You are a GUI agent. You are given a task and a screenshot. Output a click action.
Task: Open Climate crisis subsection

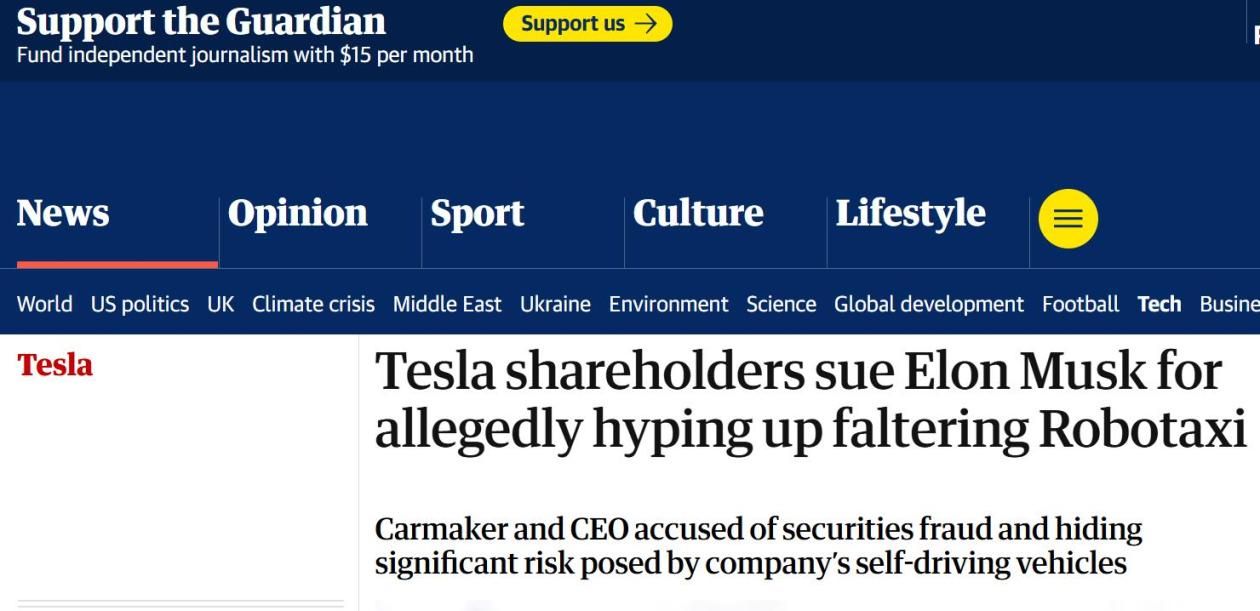click(313, 304)
